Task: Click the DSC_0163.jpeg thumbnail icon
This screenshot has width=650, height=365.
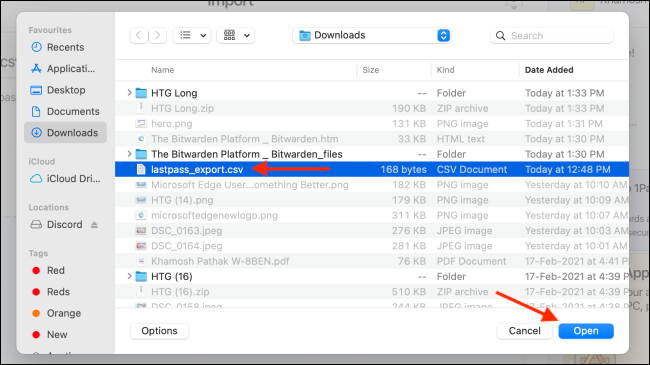Action: click(x=141, y=231)
